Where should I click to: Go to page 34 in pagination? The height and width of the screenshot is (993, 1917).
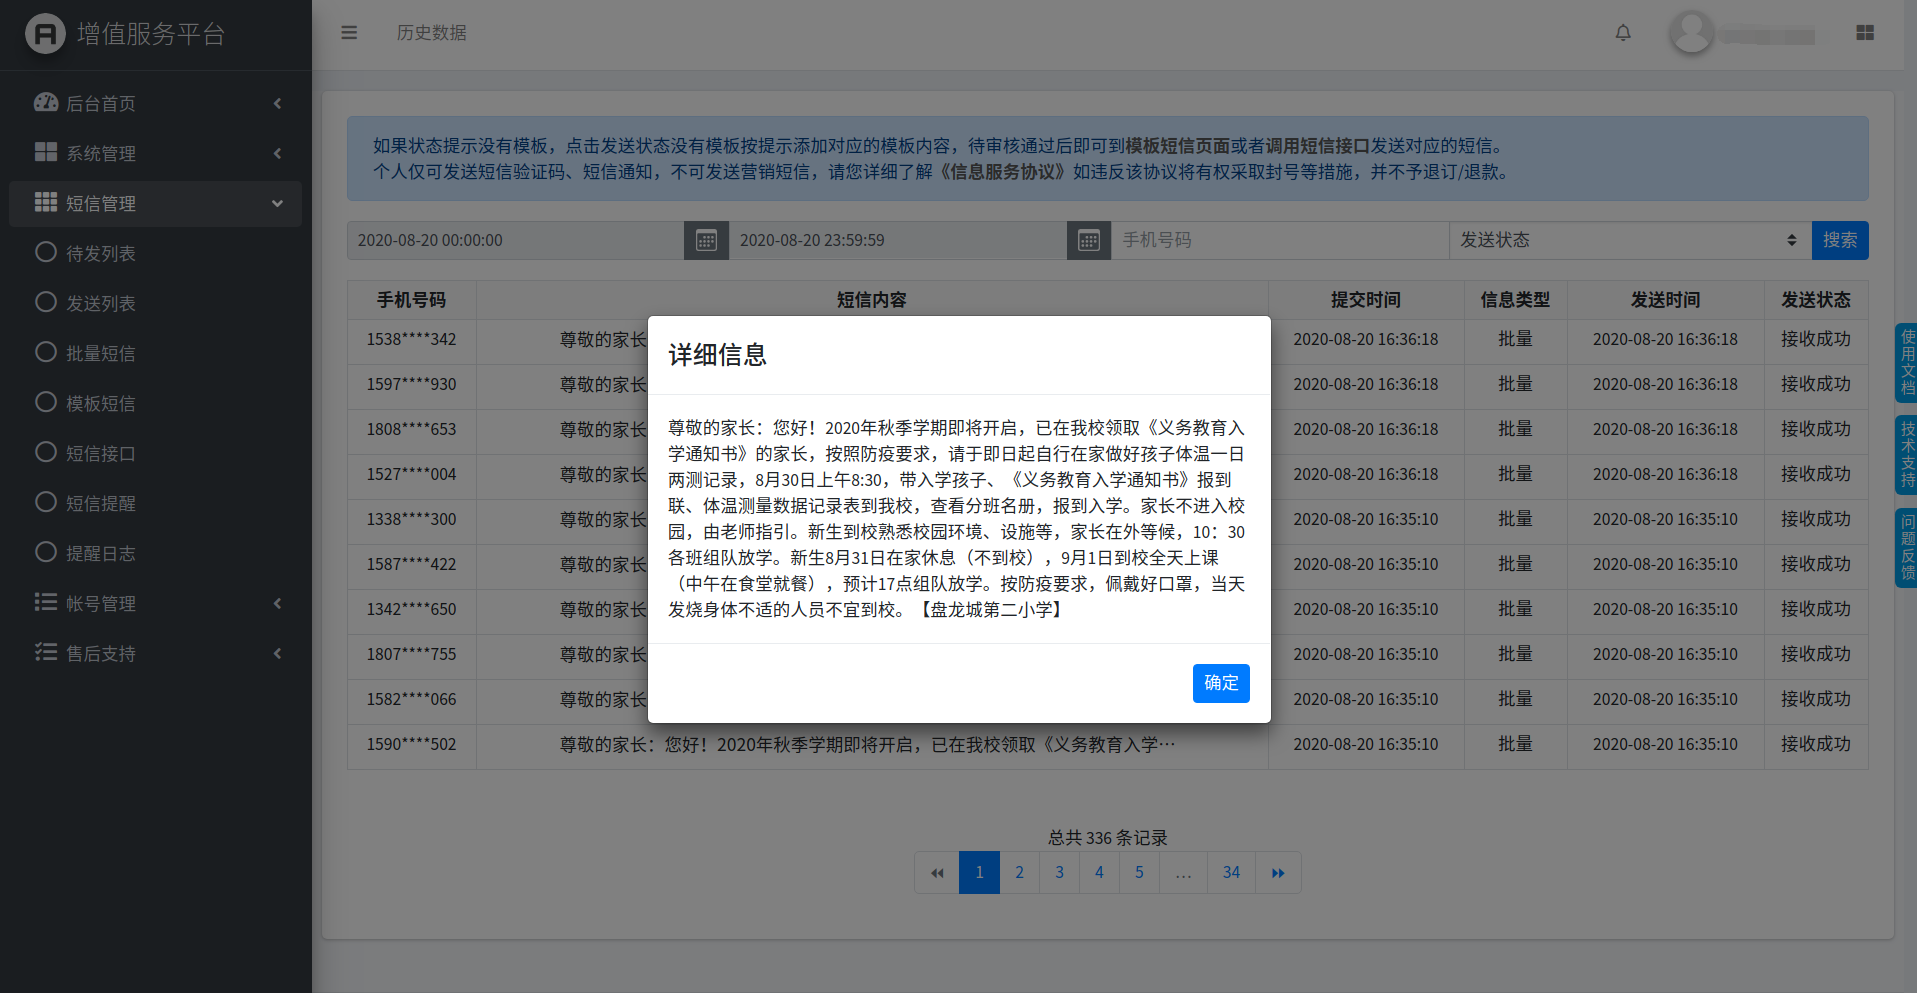(1231, 873)
